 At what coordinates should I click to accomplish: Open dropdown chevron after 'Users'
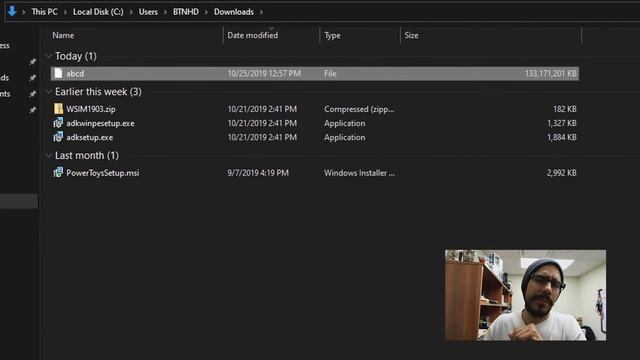click(165, 12)
